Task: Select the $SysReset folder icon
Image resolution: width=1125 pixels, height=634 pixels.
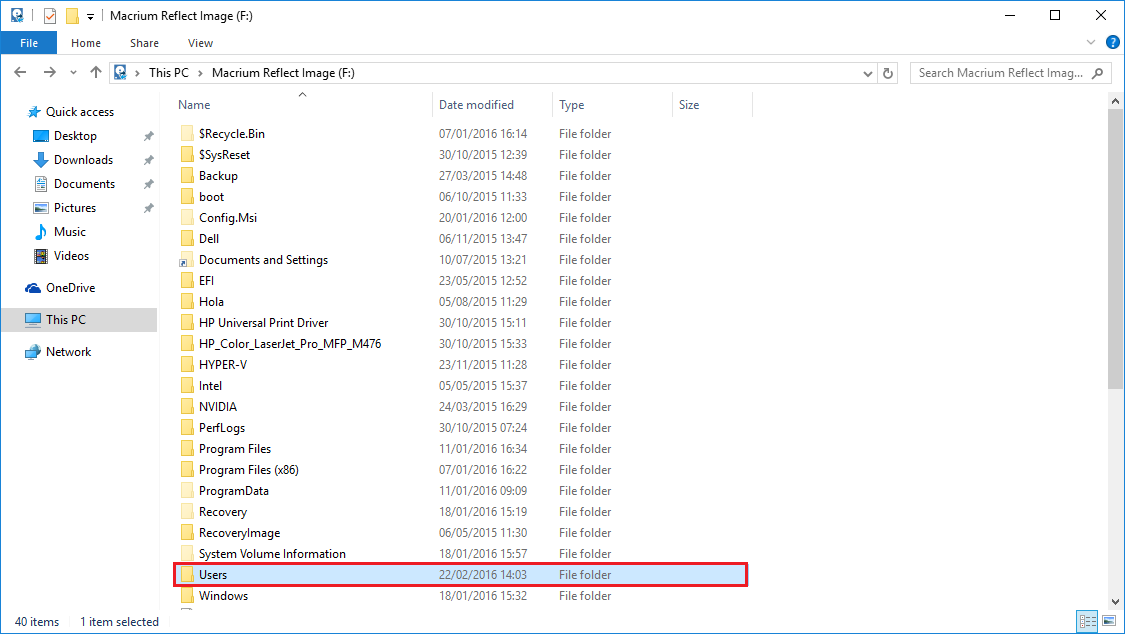Action: 187,154
